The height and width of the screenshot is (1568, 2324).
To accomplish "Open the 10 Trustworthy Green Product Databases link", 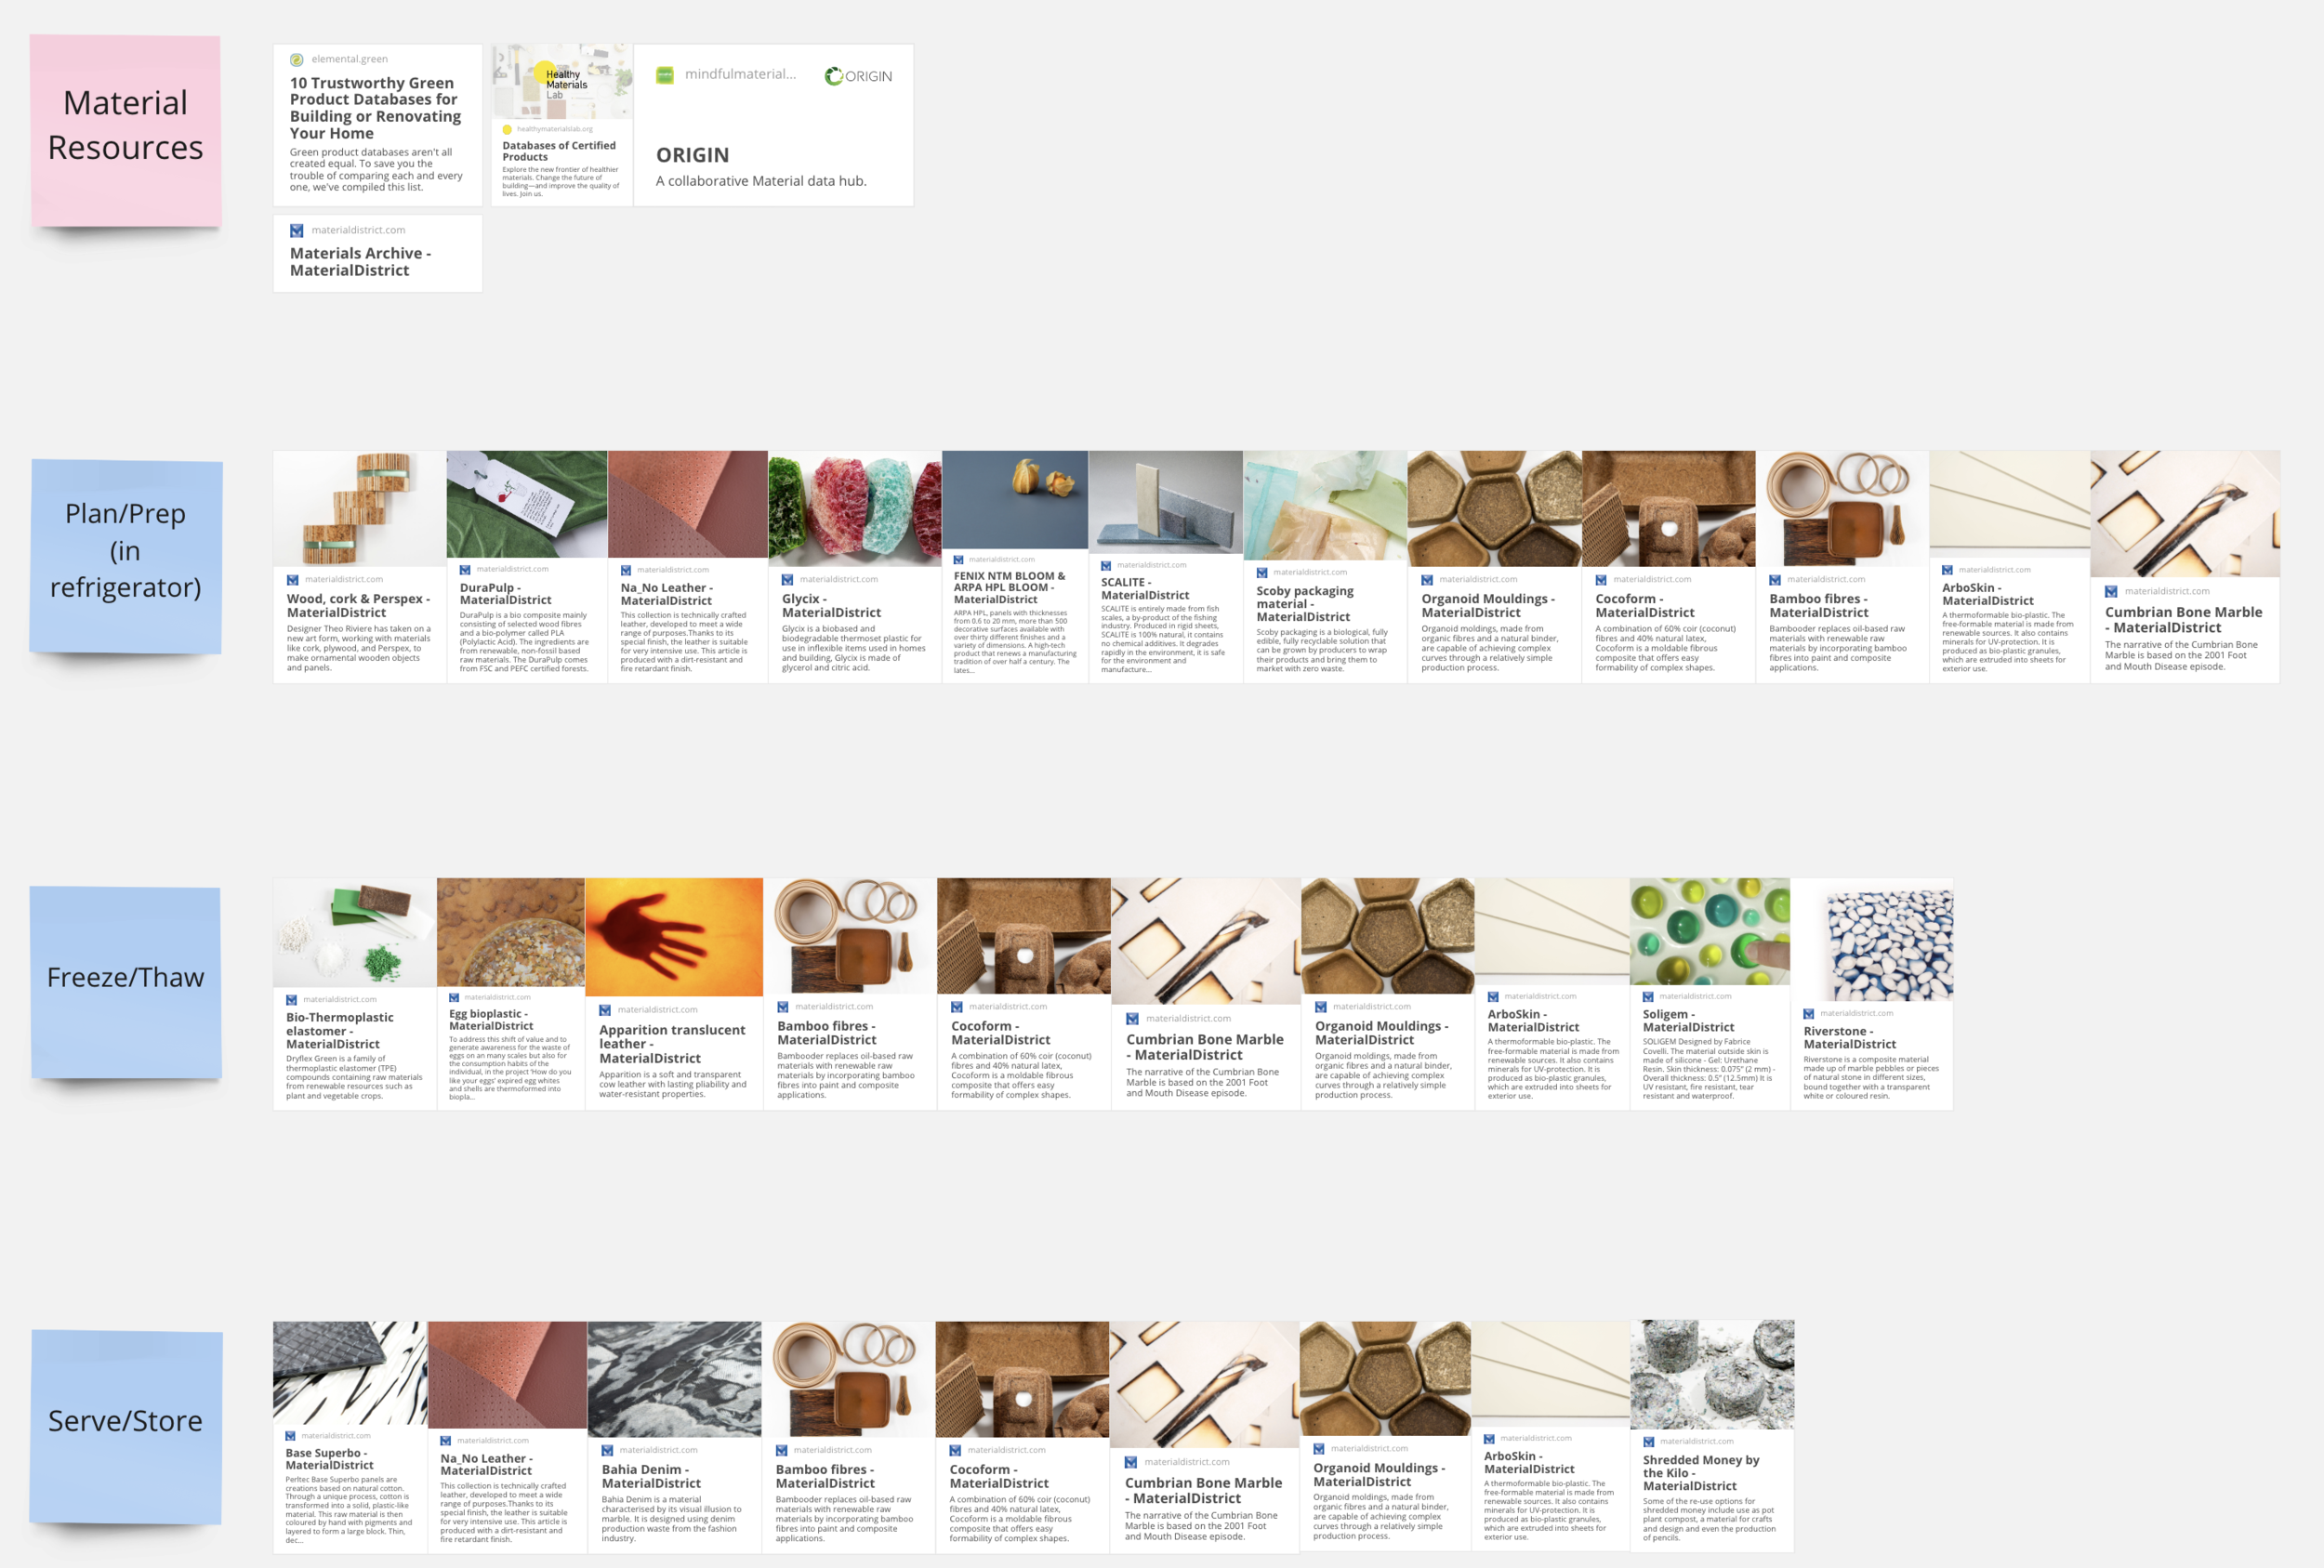I will (x=375, y=108).
